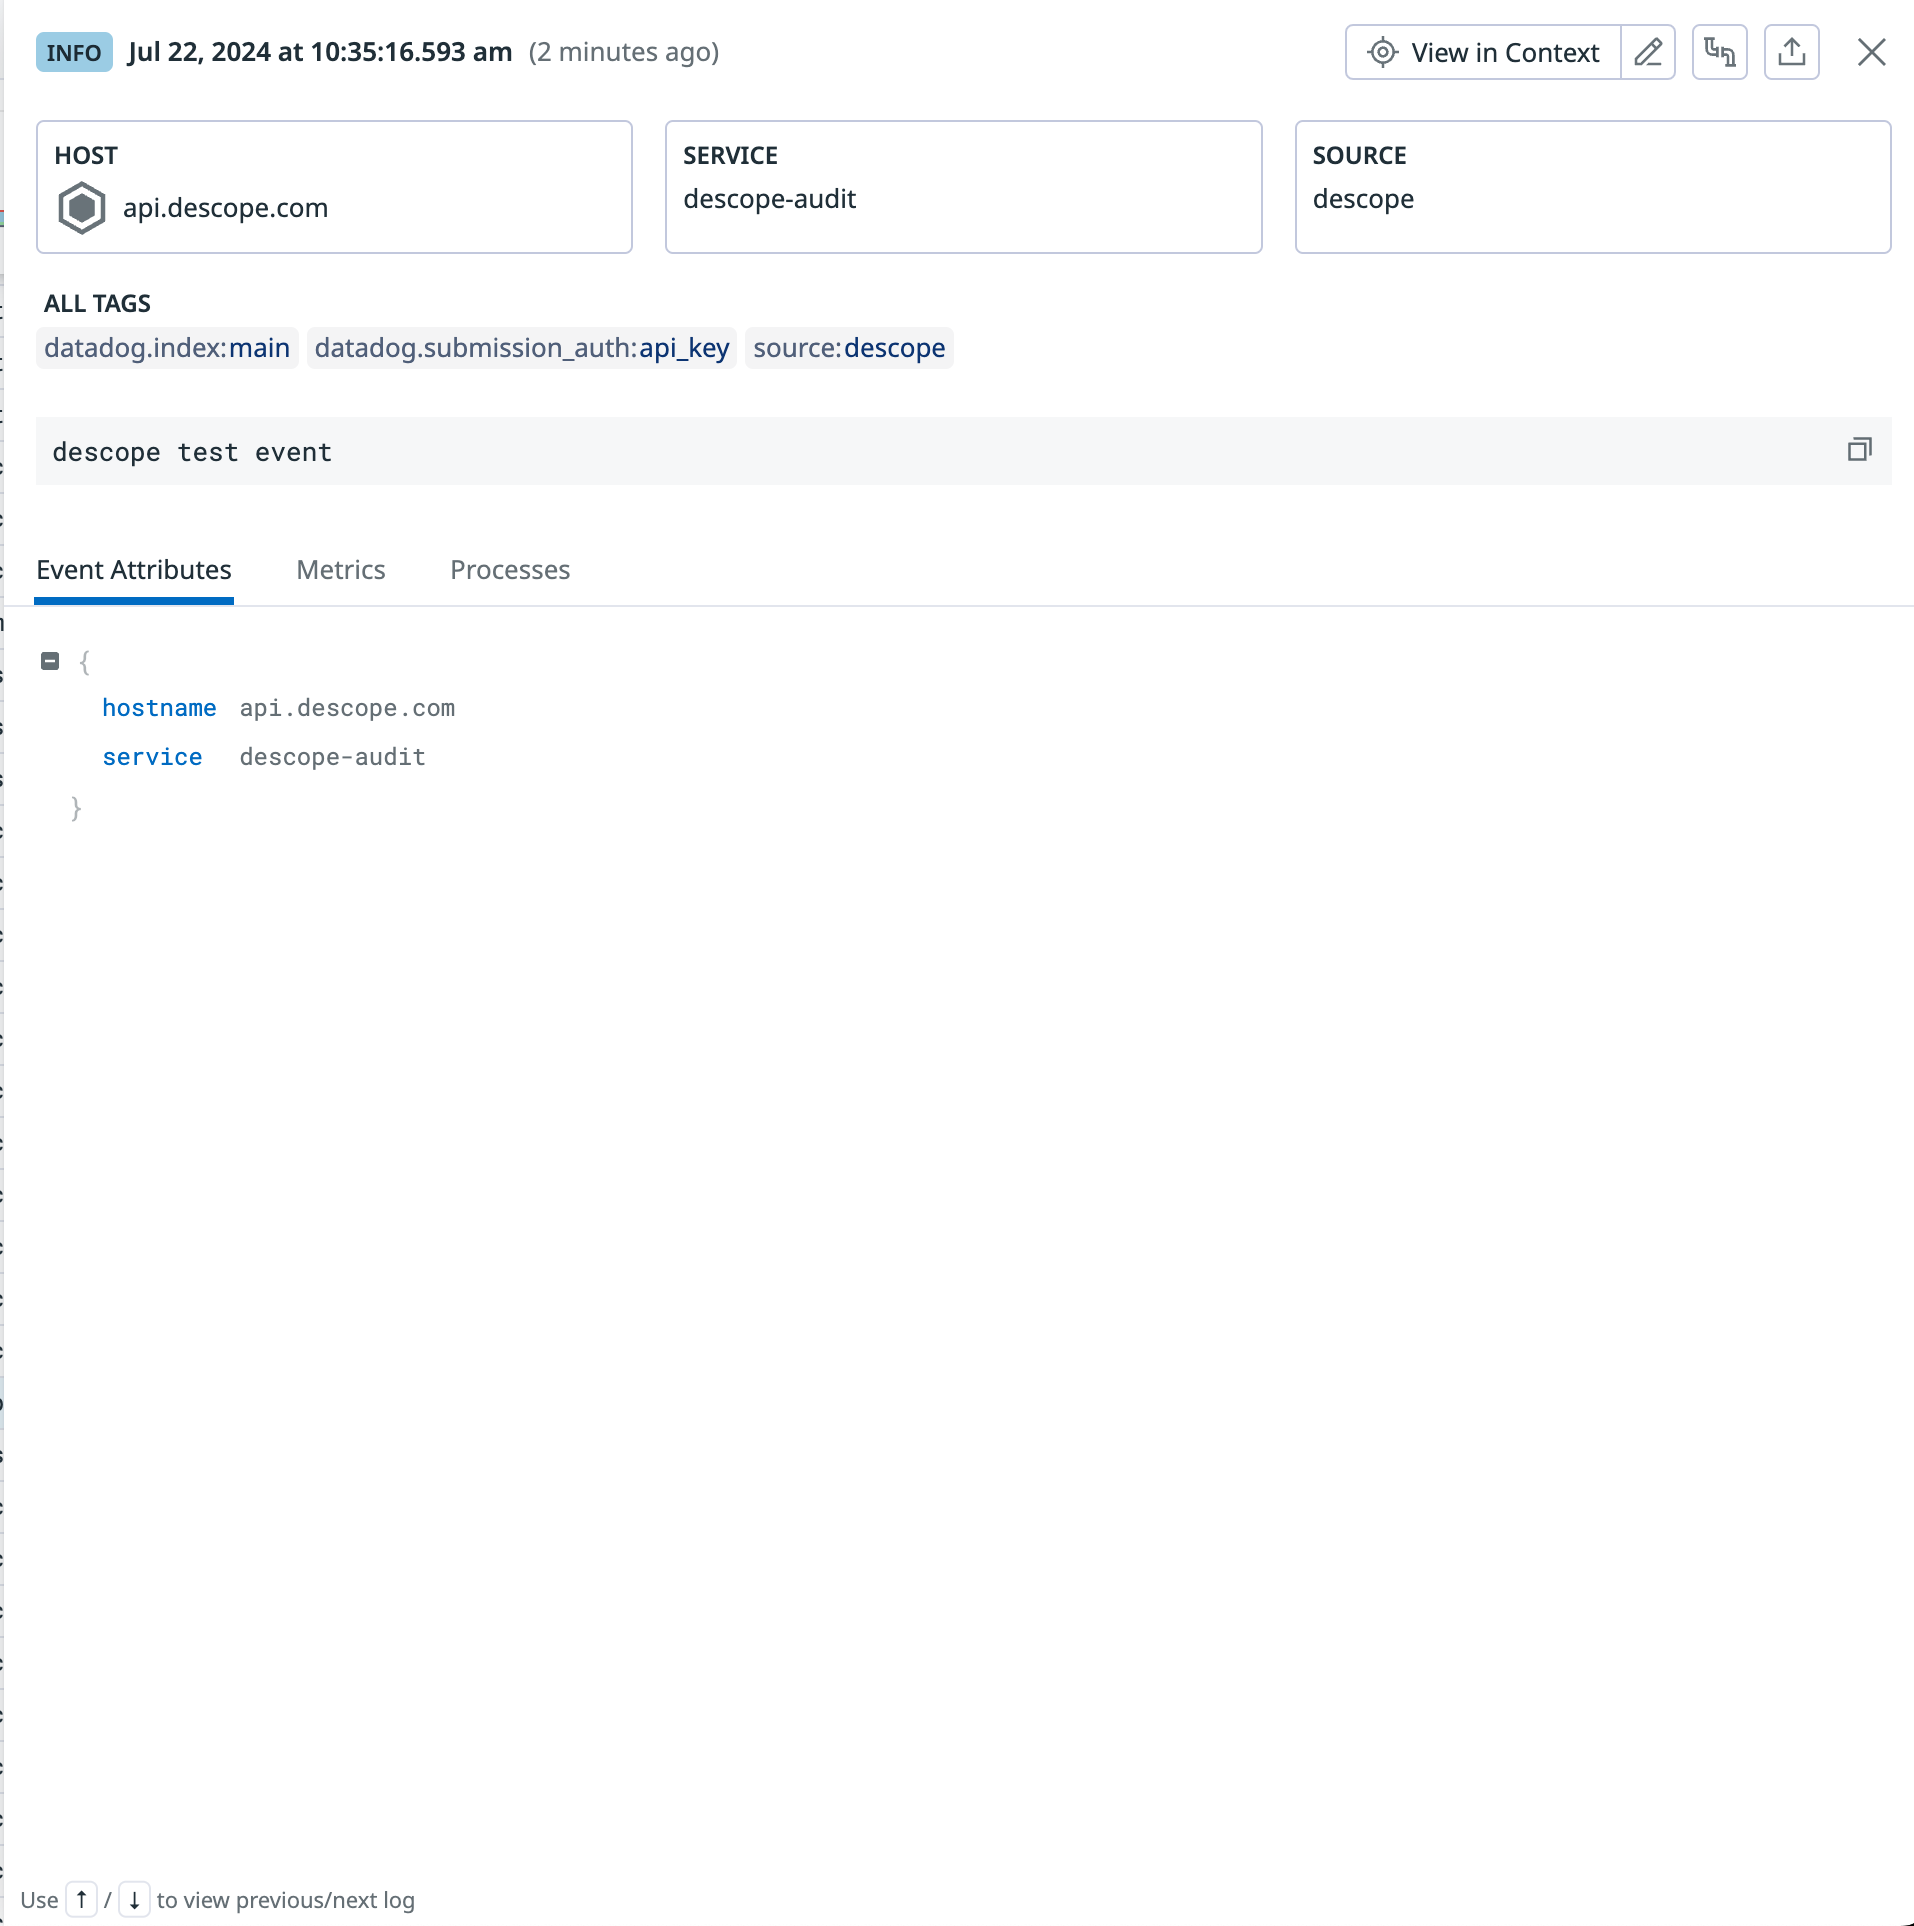Viewport: 1914px width, 1926px height.
Task: Open the Processes tab
Action: click(510, 569)
